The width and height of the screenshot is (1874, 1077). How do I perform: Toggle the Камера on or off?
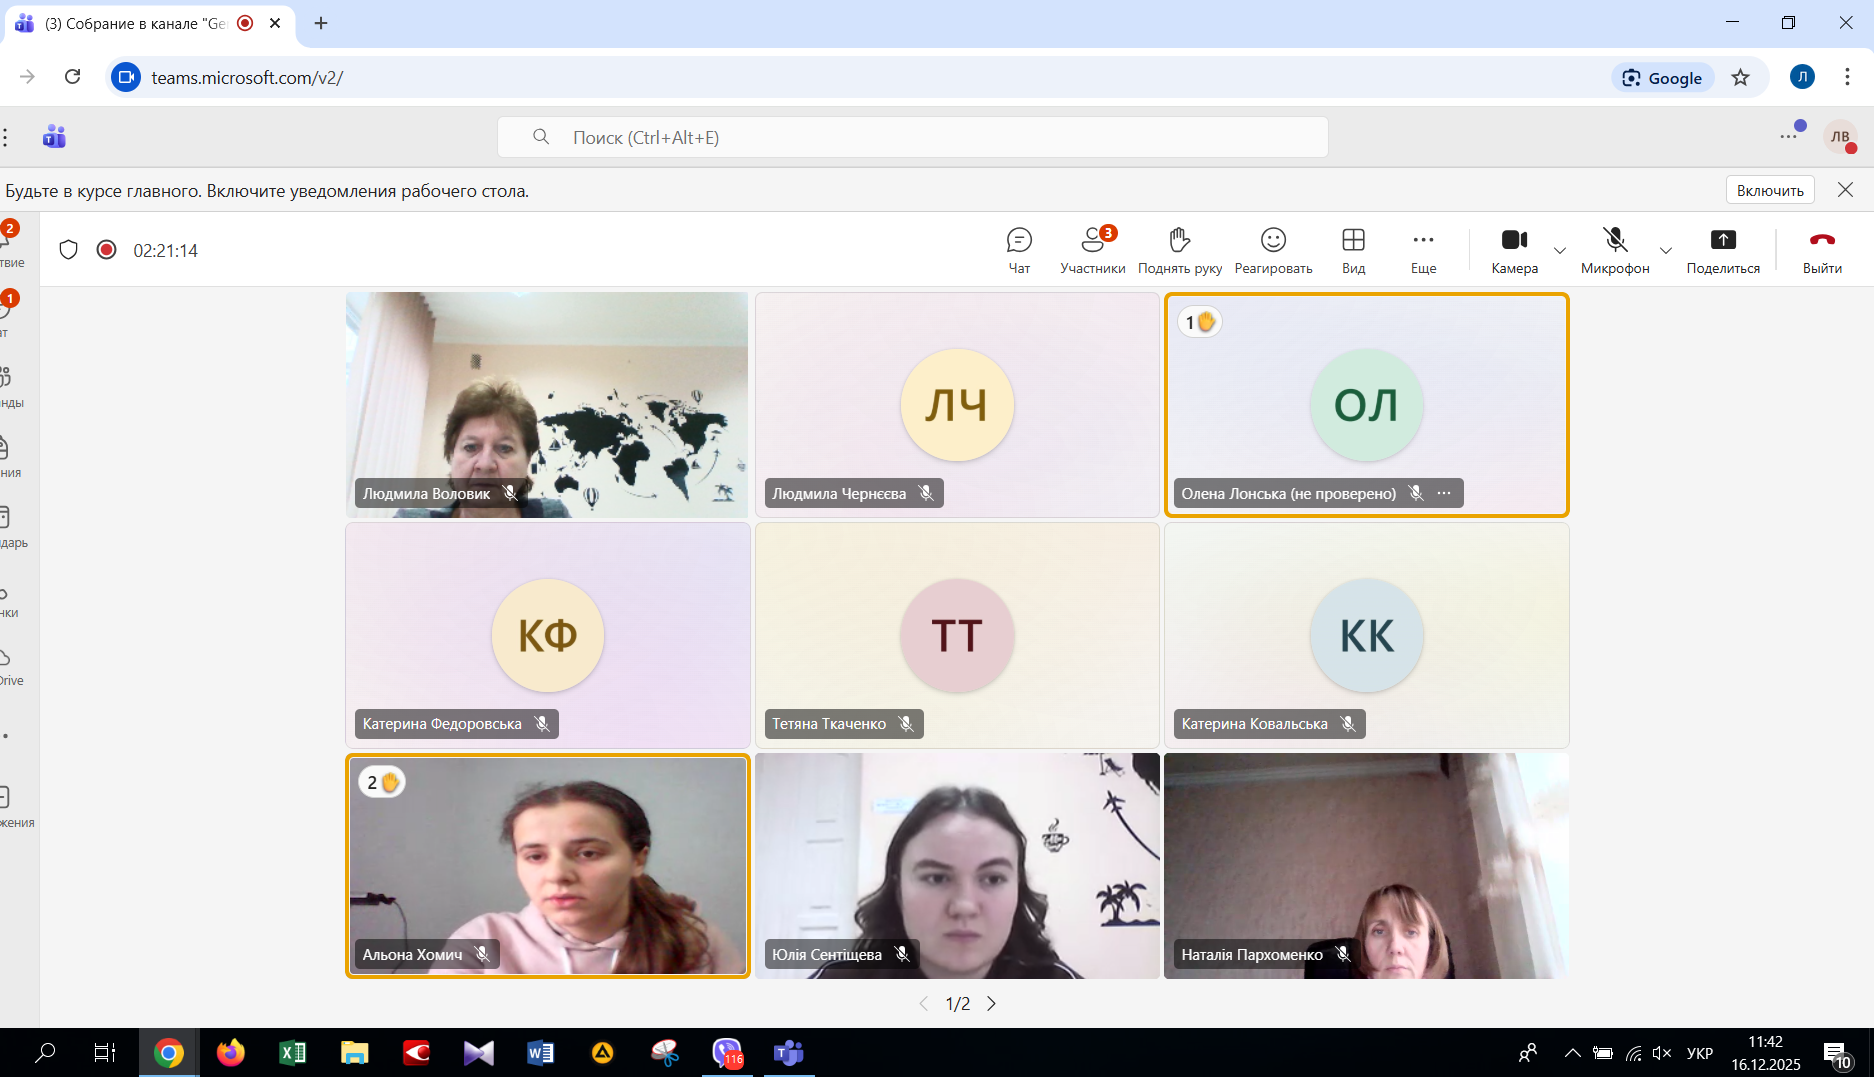(x=1514, y=250)
